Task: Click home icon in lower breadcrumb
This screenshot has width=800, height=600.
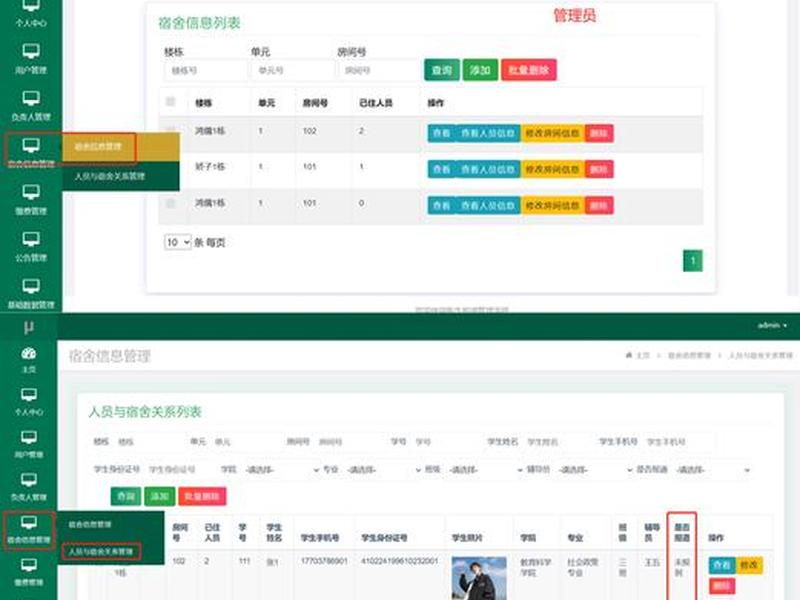Action: [x=629, y=355]
